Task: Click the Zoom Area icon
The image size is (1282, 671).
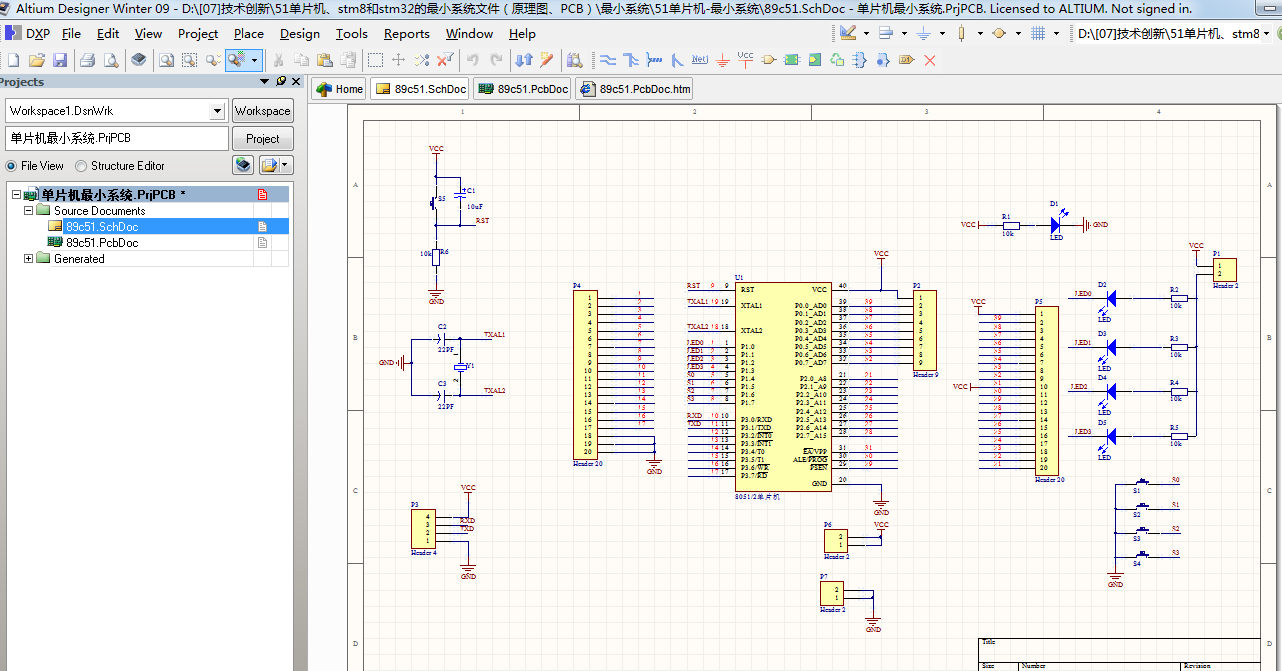Action: pyautogui.click(x=189, y=60)
